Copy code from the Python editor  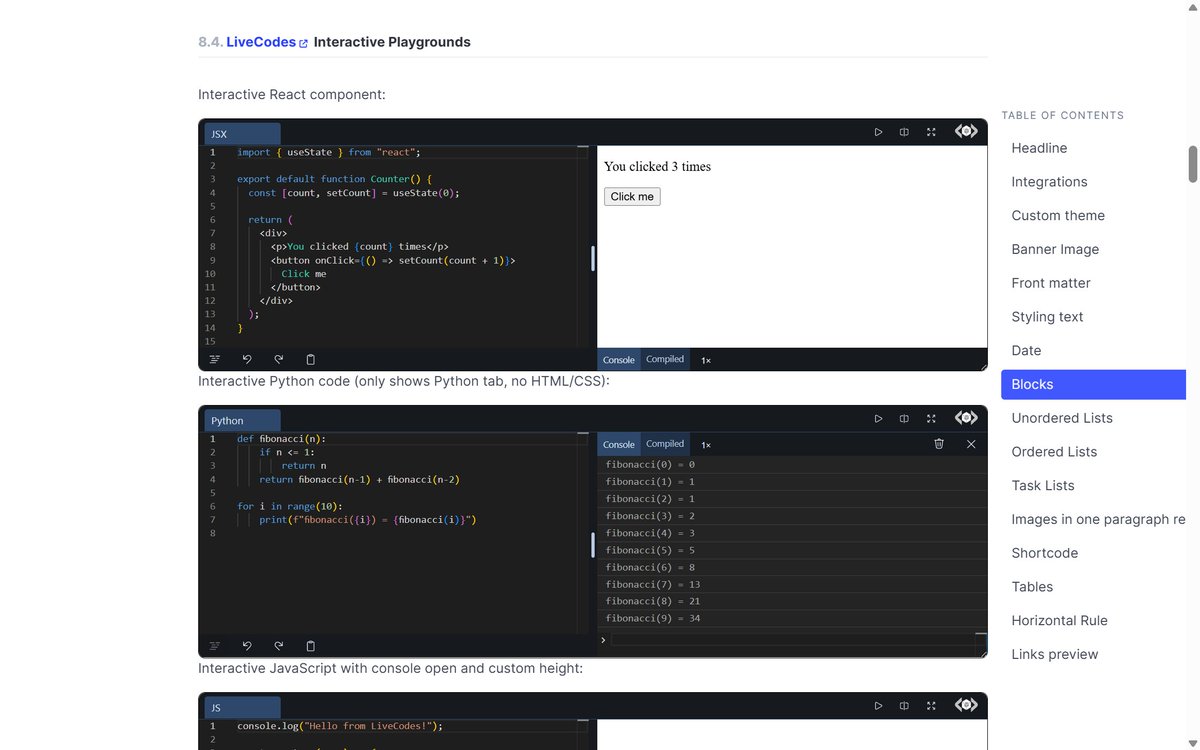[310, 646]
